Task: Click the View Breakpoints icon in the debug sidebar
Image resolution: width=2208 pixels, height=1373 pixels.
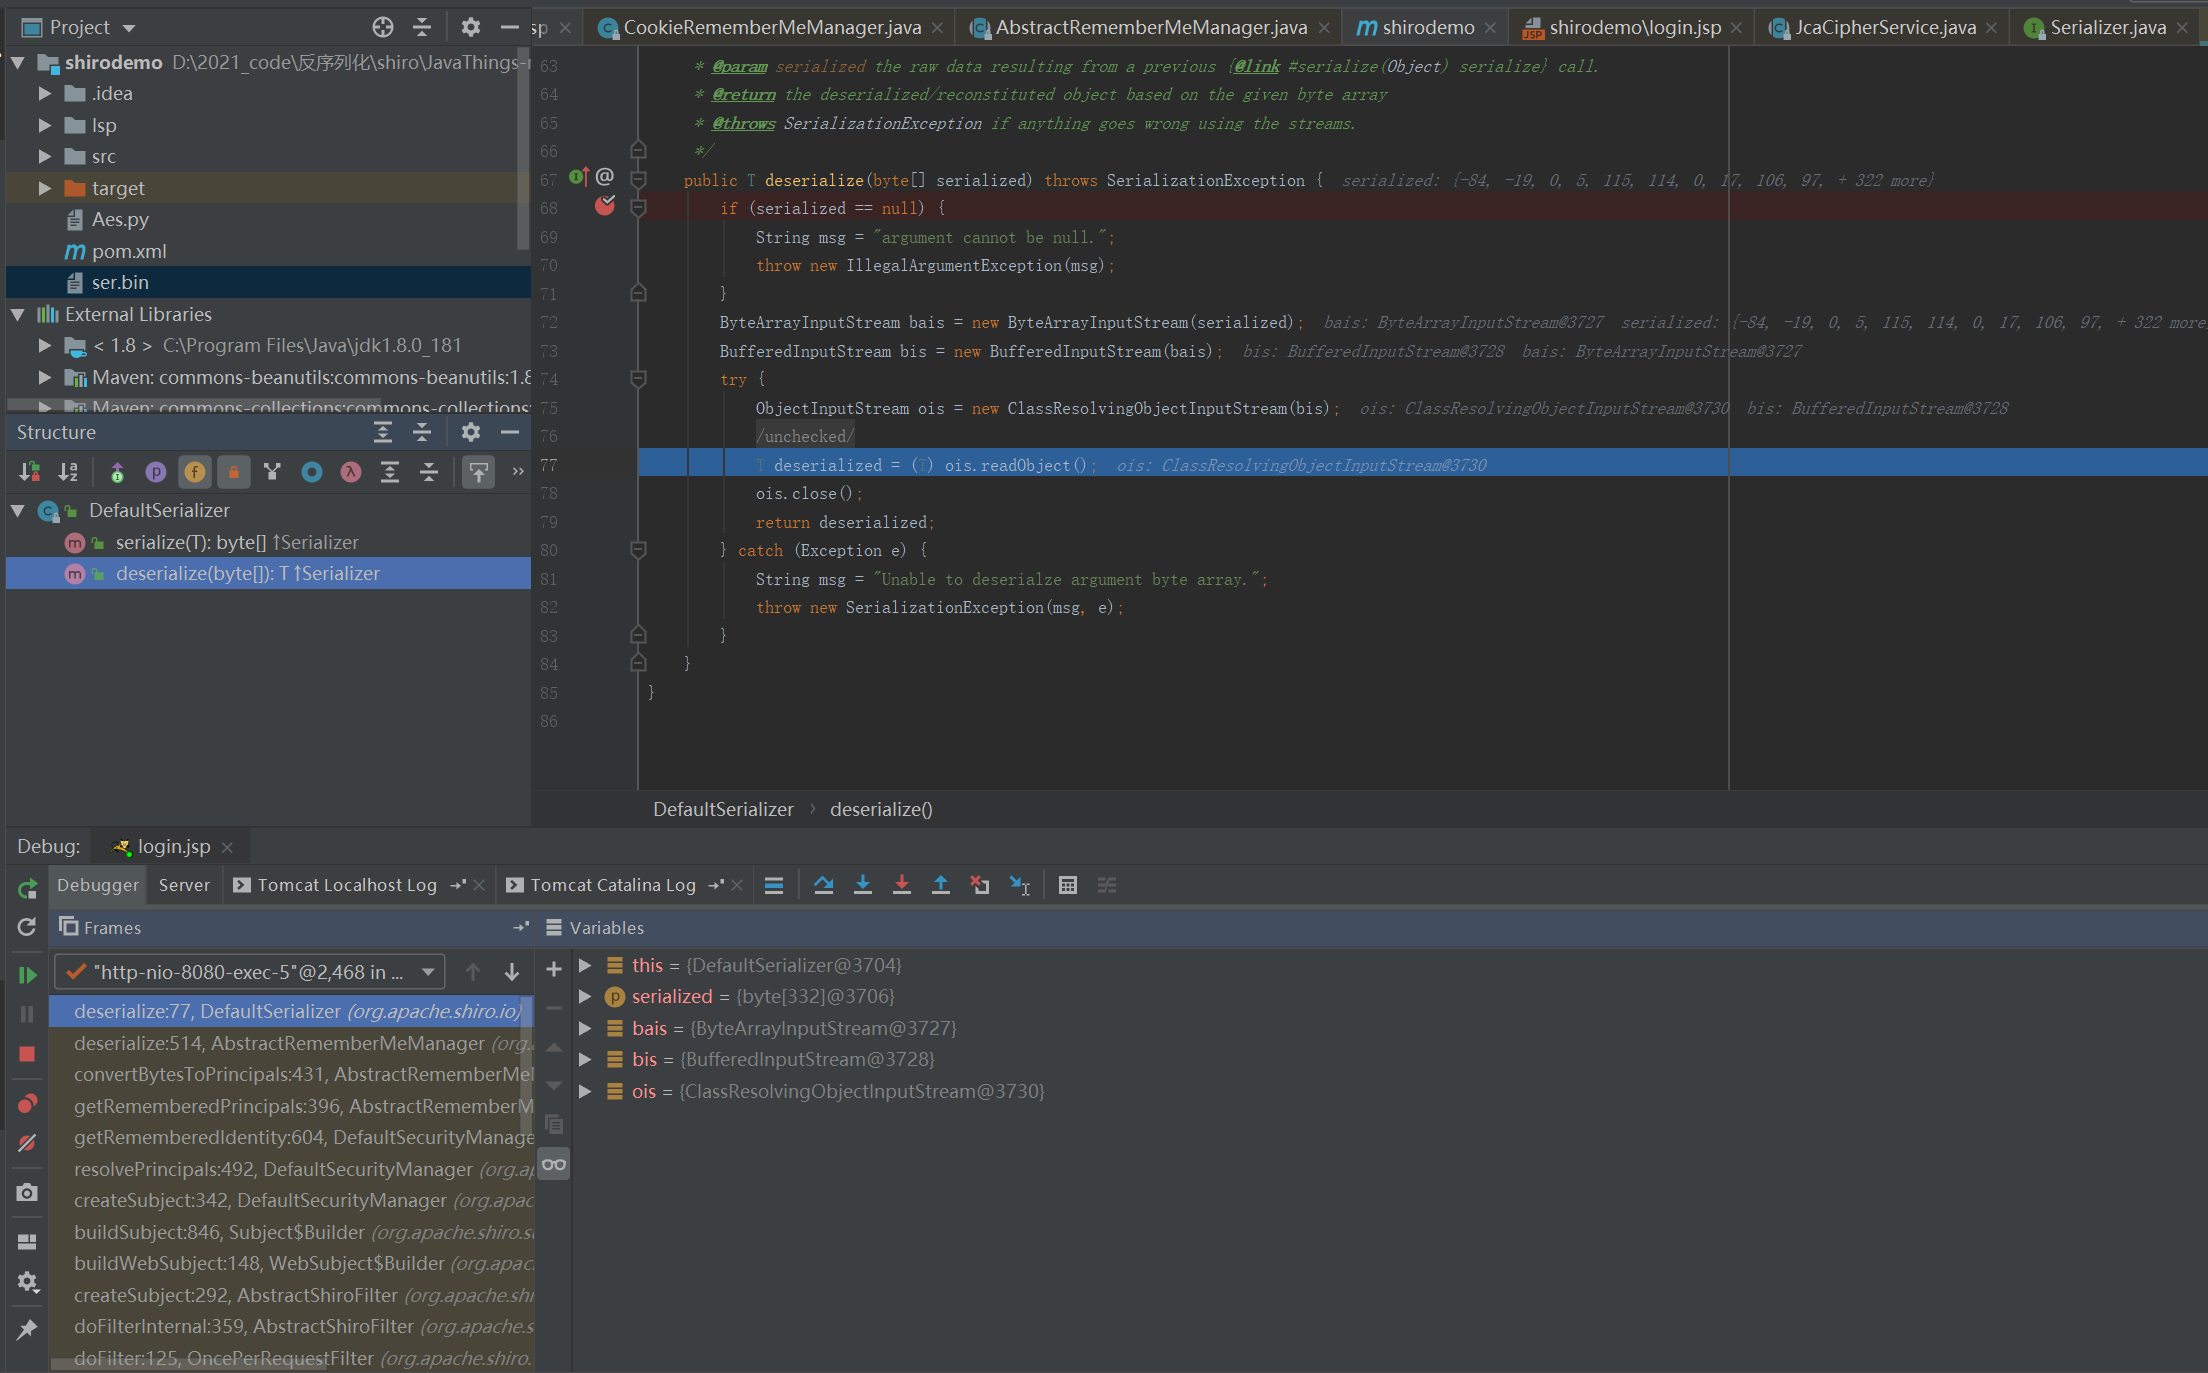Action: point(27,1103)
